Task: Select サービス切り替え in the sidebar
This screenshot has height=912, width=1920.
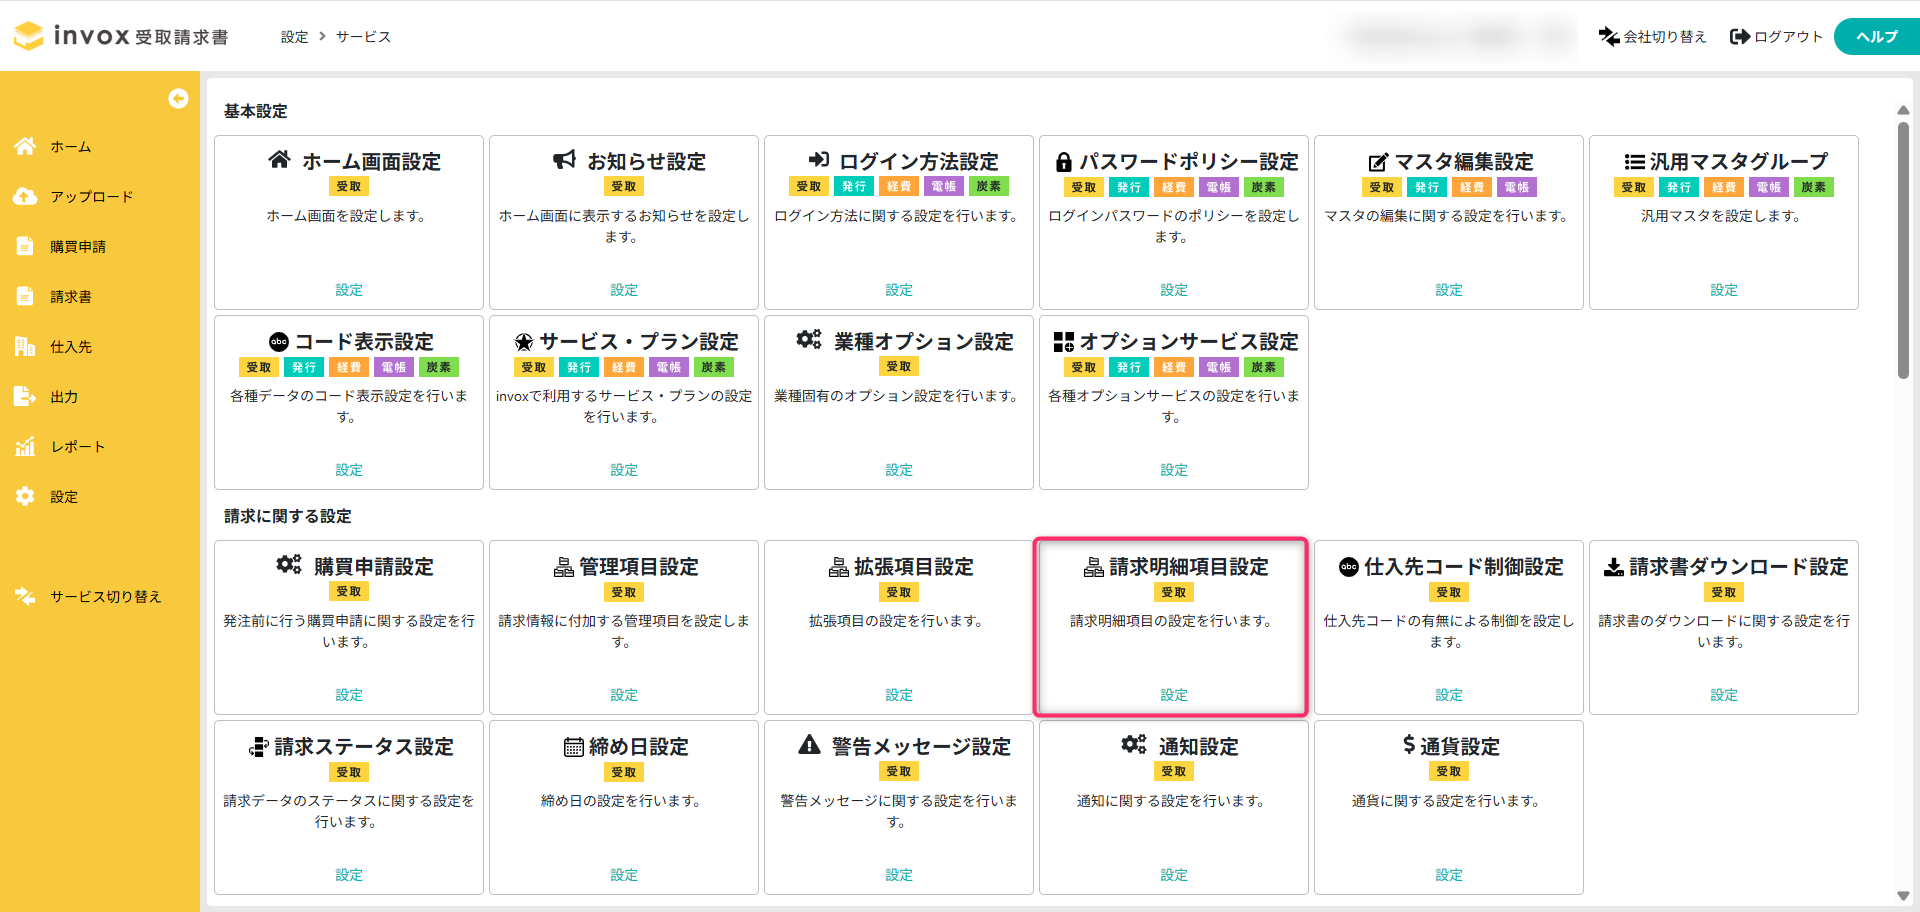Action: [x=105, y=597]
